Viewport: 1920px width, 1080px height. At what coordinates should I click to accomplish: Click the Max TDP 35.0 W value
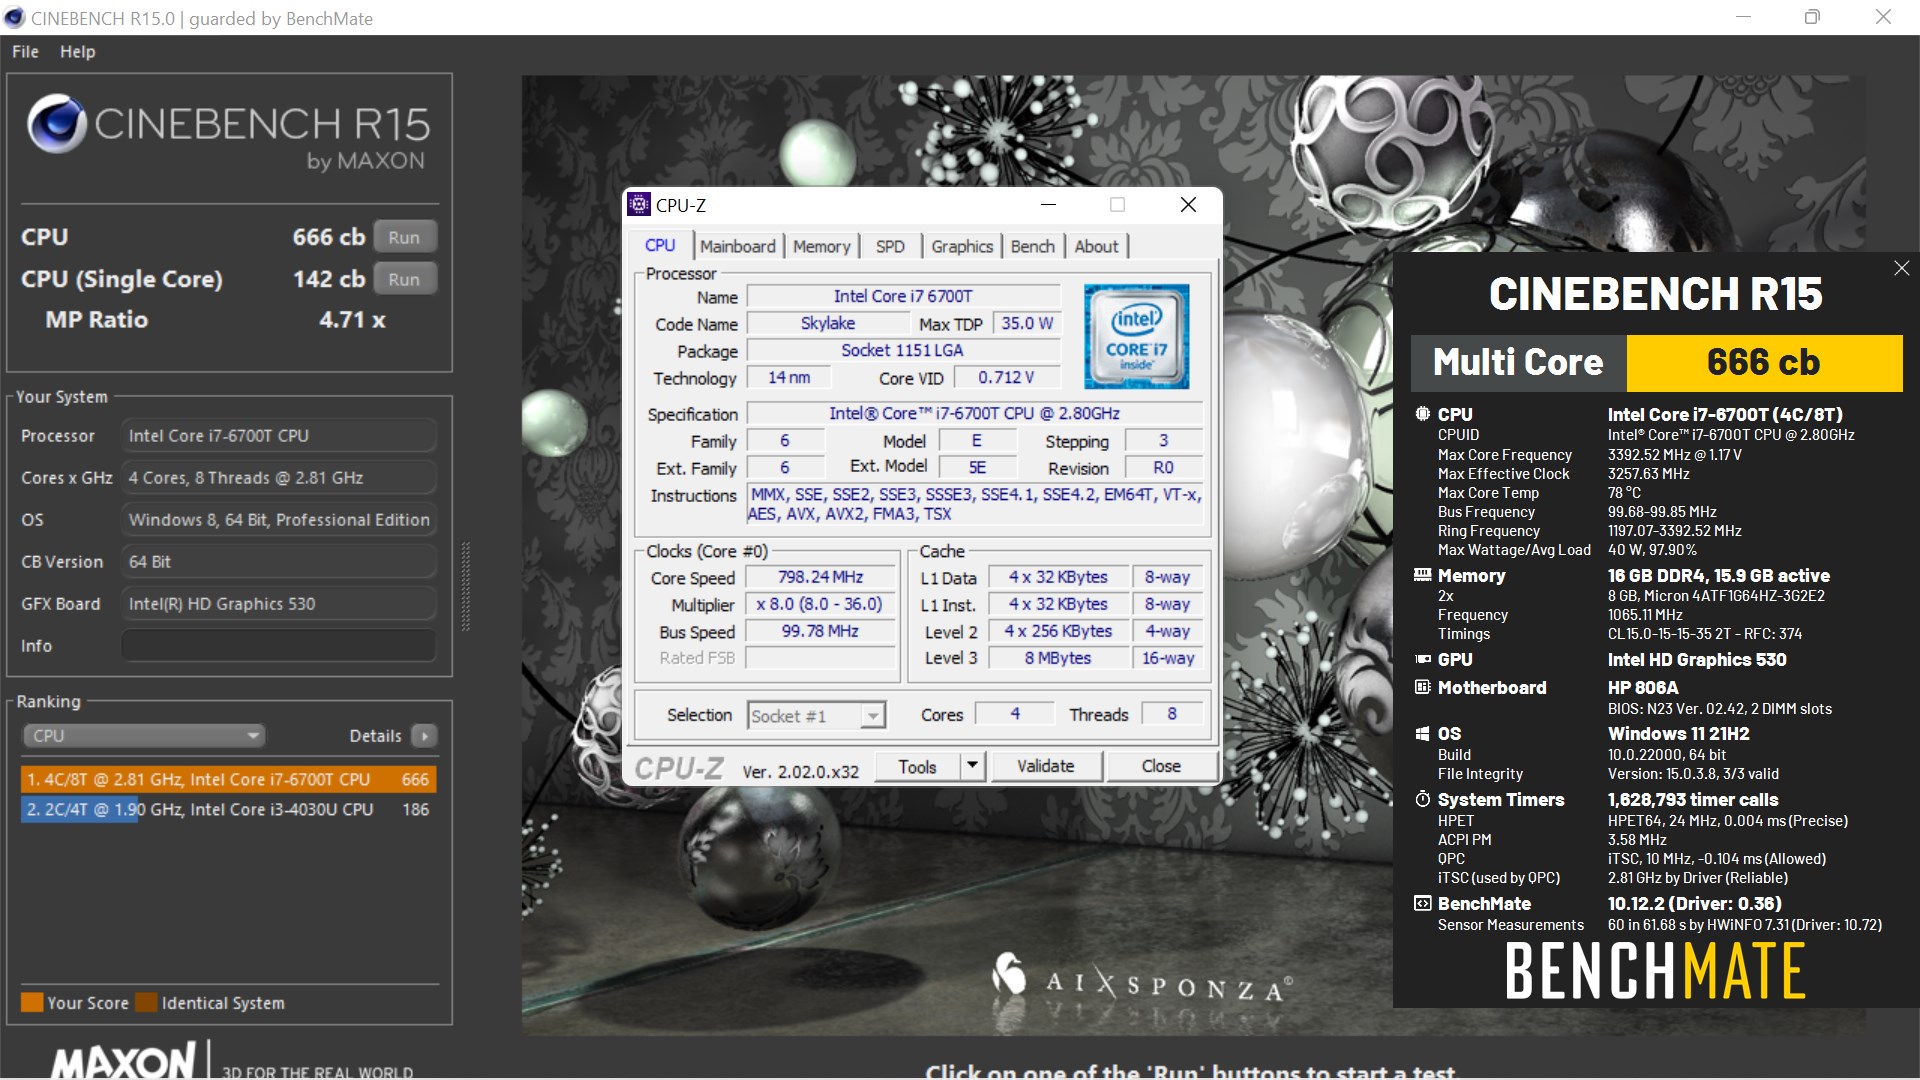1027,323
